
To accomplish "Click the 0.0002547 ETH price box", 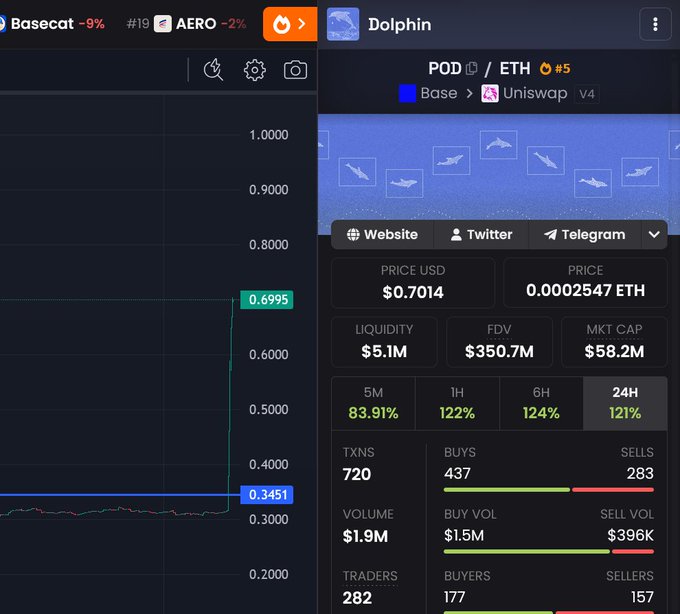I will click(x=585, y=283).
